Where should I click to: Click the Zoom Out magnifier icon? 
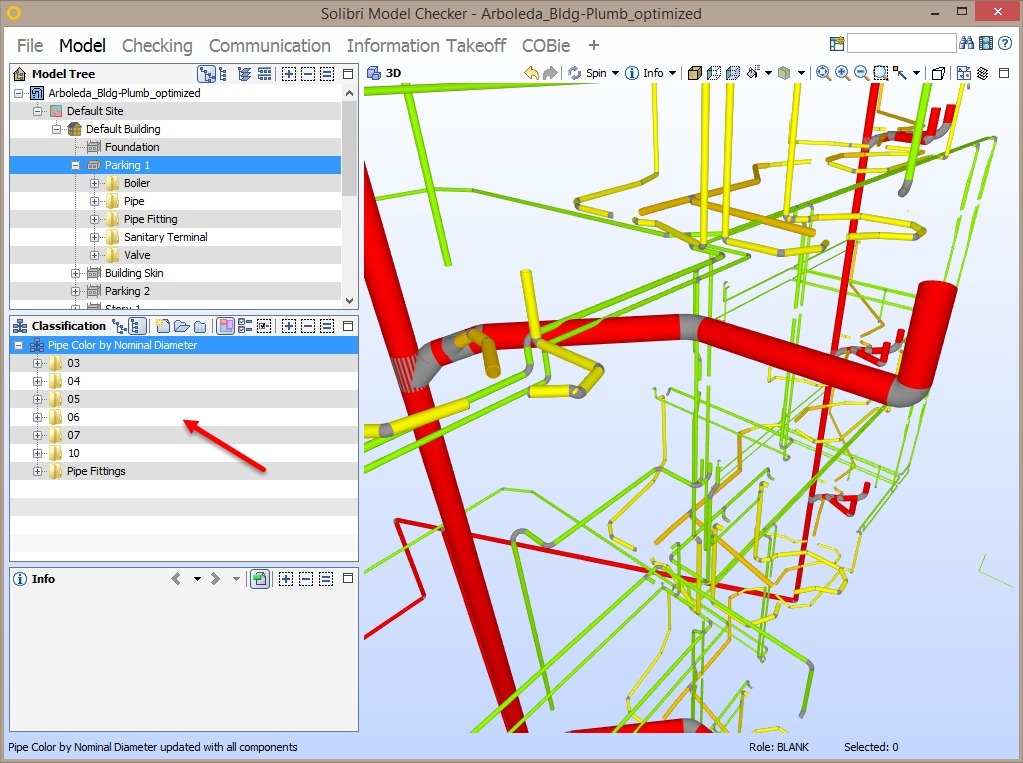tap(860, 73)
